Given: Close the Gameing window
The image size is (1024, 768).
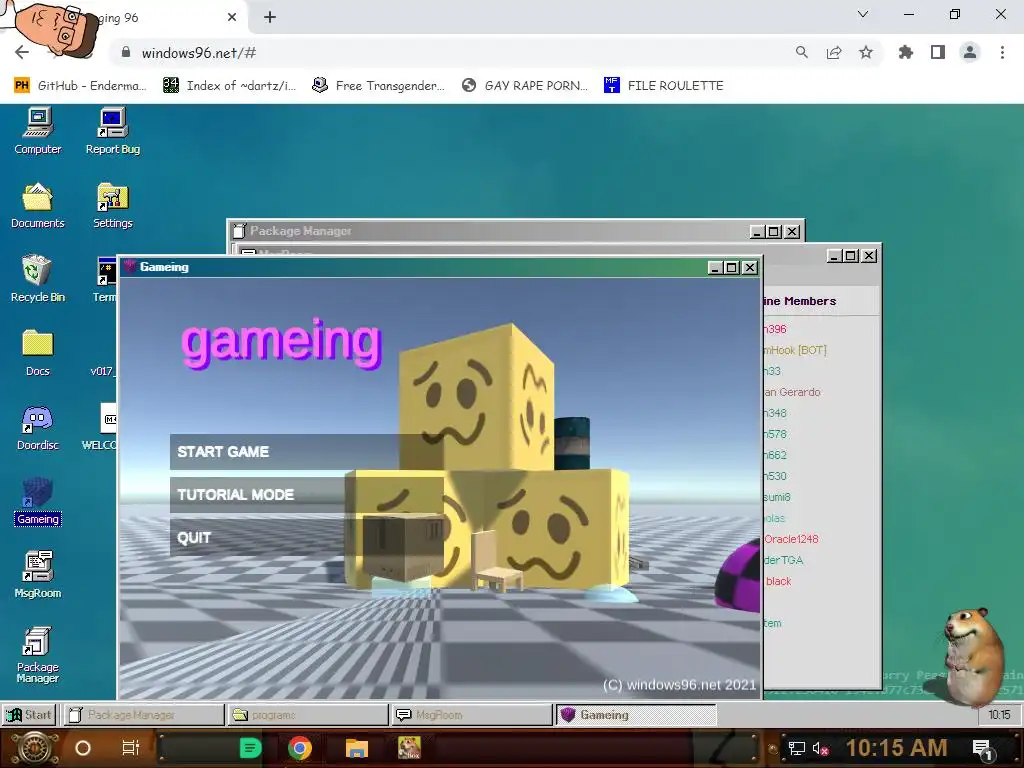Looking at the screenshot, I should point(750,268).
